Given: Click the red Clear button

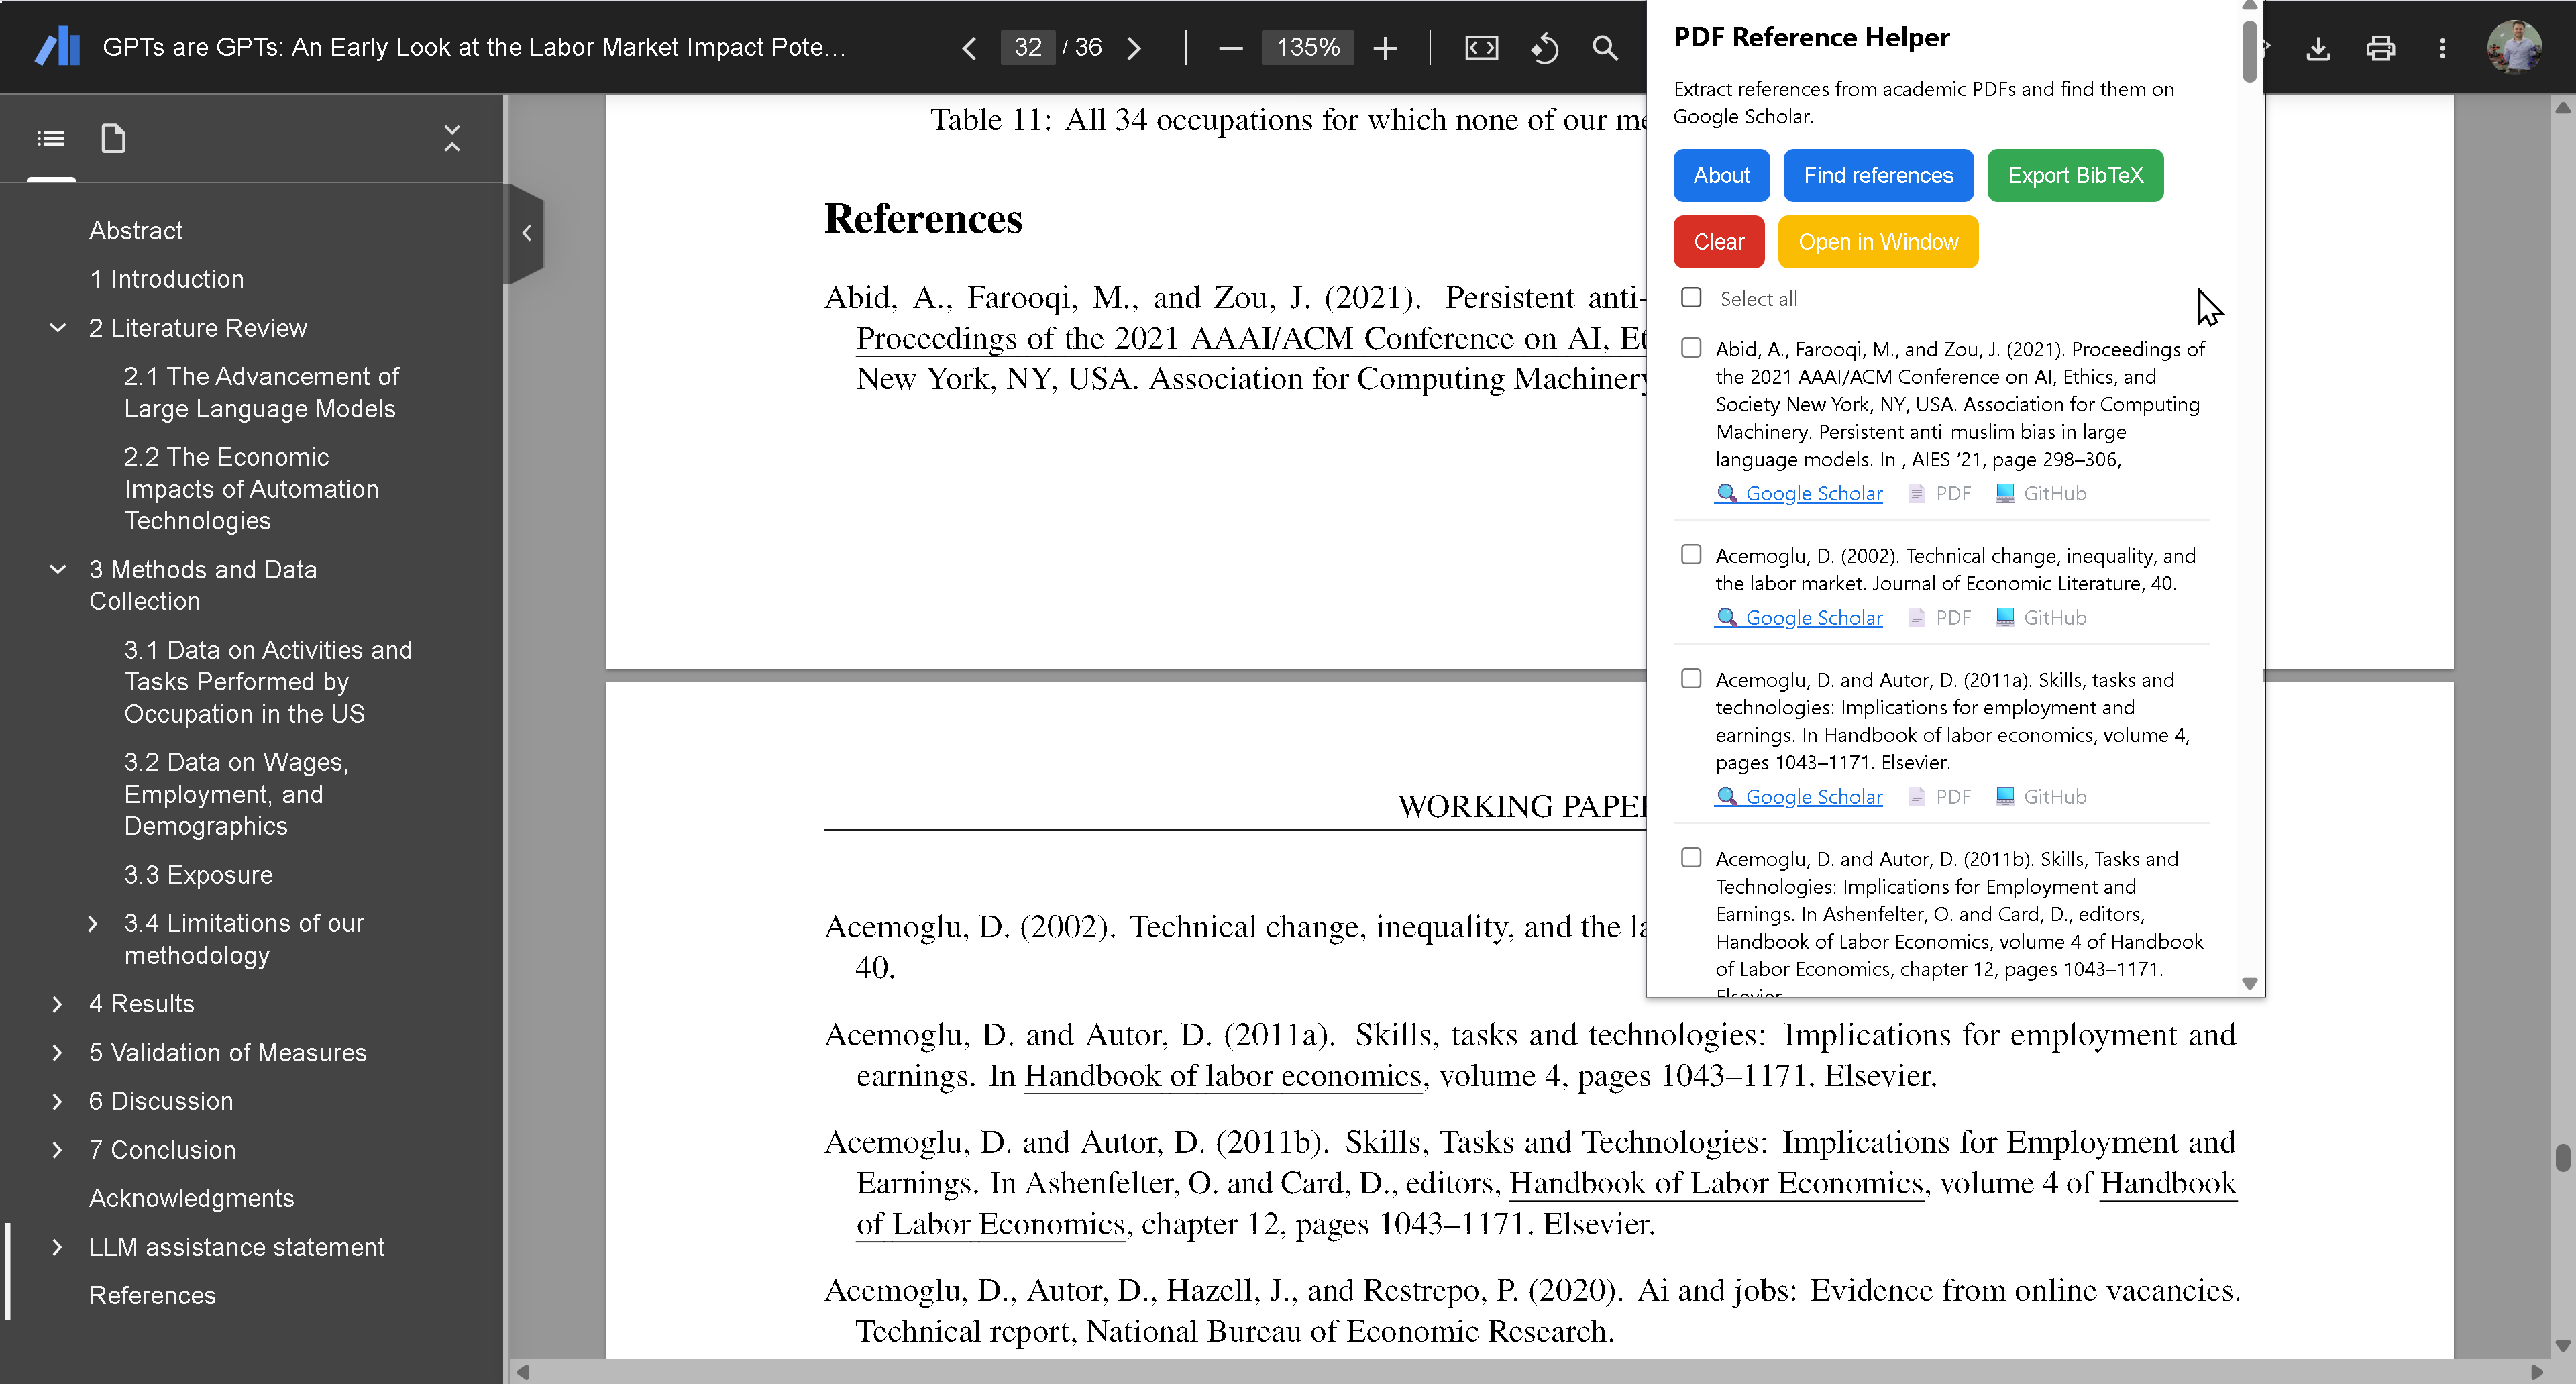Looking at the screenshot, I should (x=1718, y=242).
